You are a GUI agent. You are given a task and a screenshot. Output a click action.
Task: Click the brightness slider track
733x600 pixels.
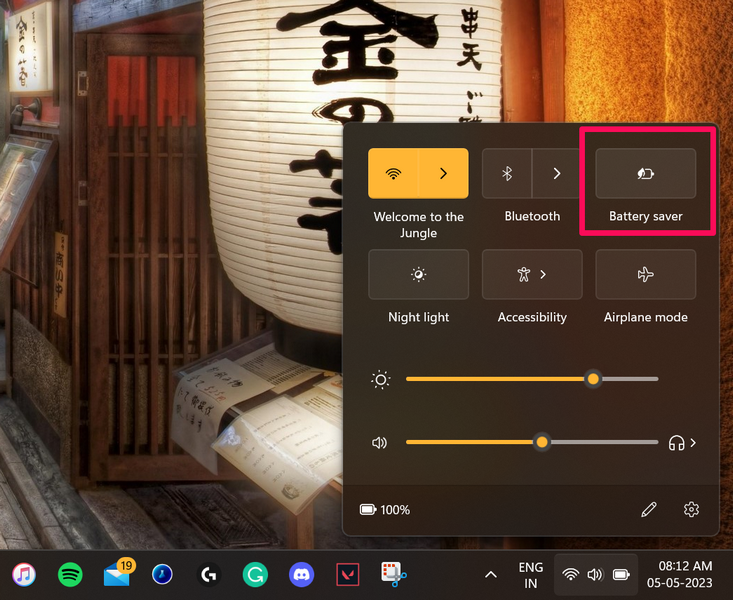[x=500, y=379]
